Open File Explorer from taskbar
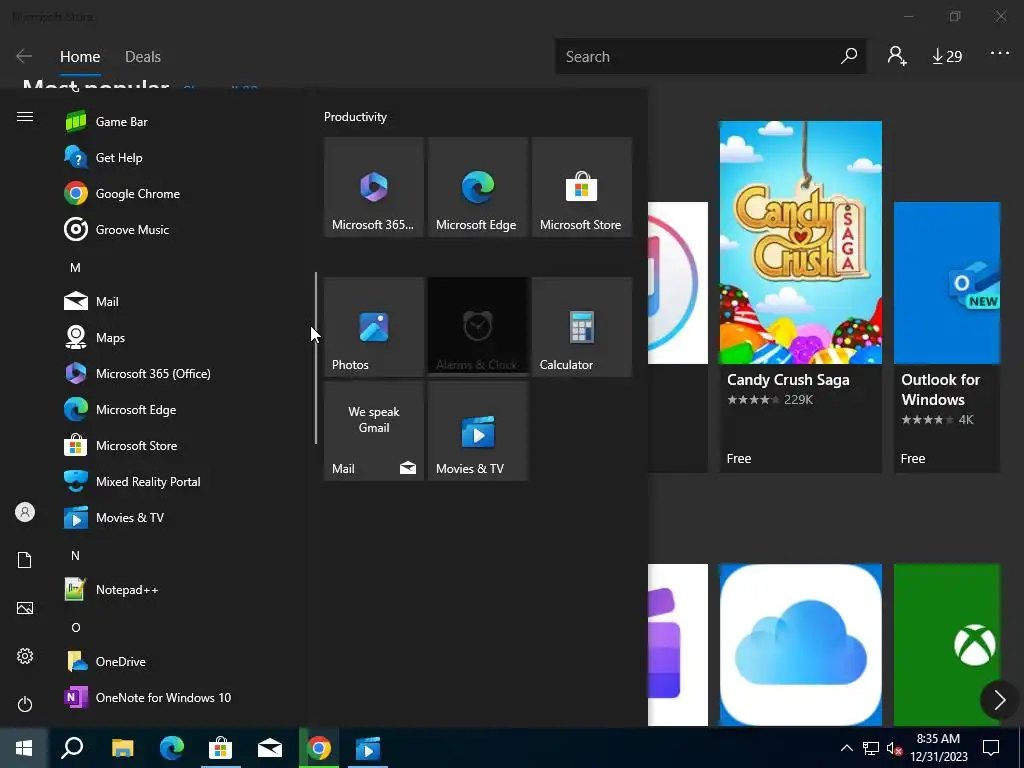 (x=122, y=748)
